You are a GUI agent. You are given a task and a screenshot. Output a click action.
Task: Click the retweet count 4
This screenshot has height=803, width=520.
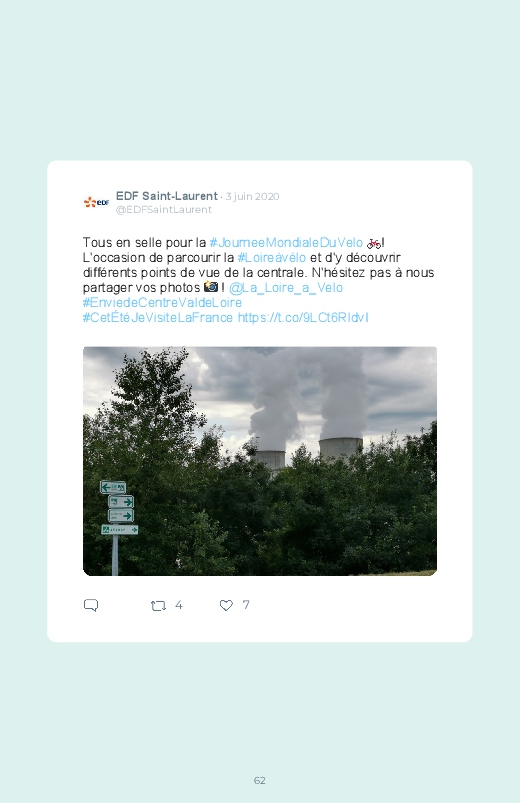coord(178,605)
